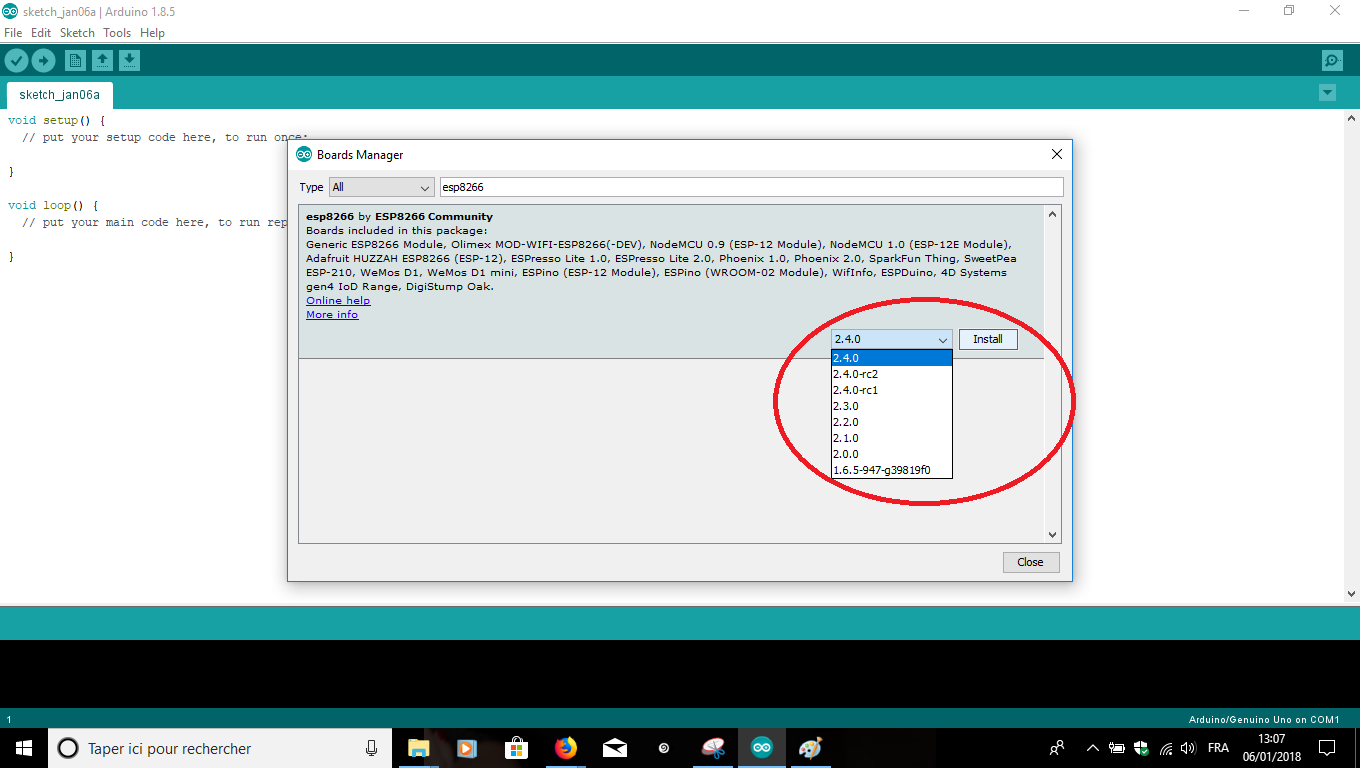Close Boards Manager with the X icon
The width and height of the screenshot is (1360, 768).
coord(1056,155)
